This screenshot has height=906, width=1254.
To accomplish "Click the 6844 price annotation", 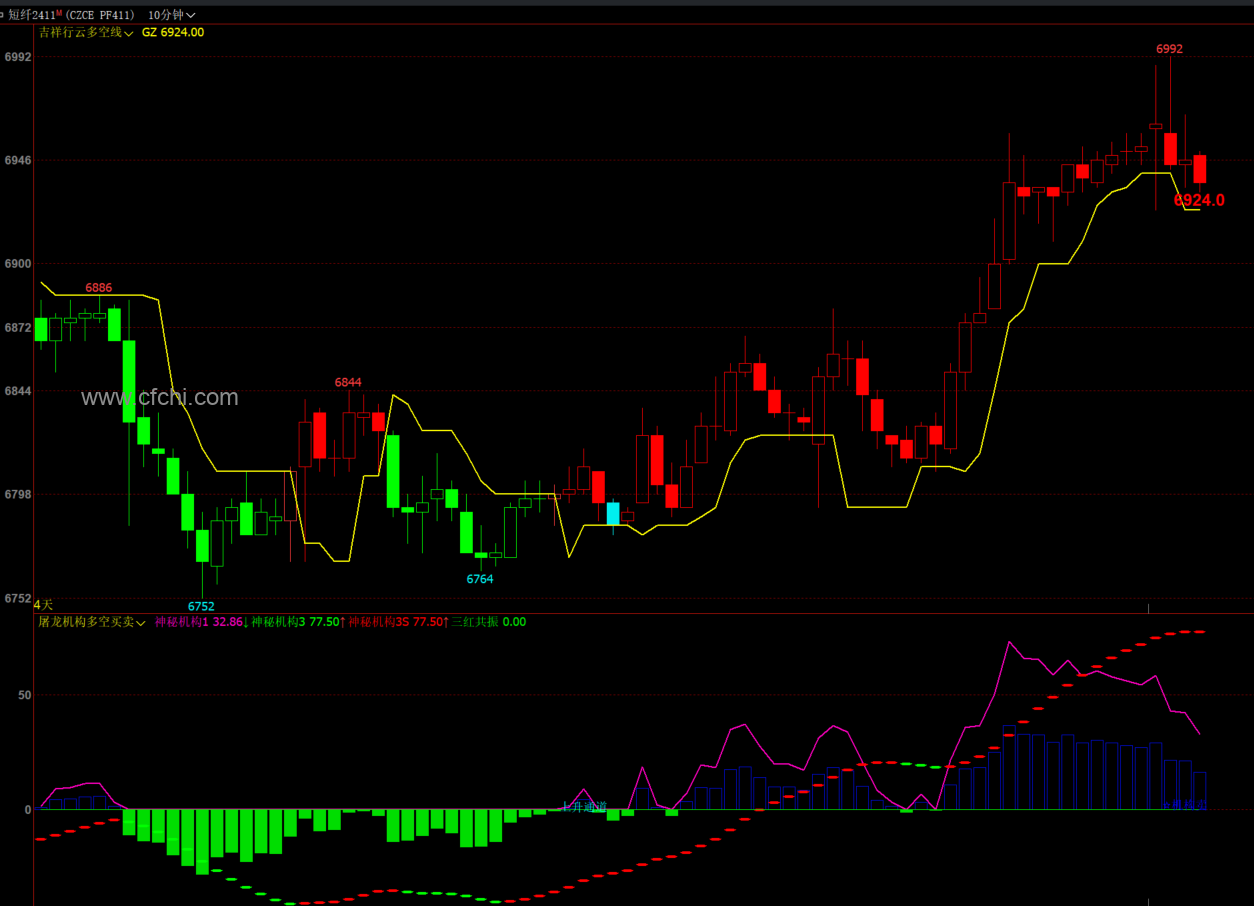I will click(x=348, y=383).
